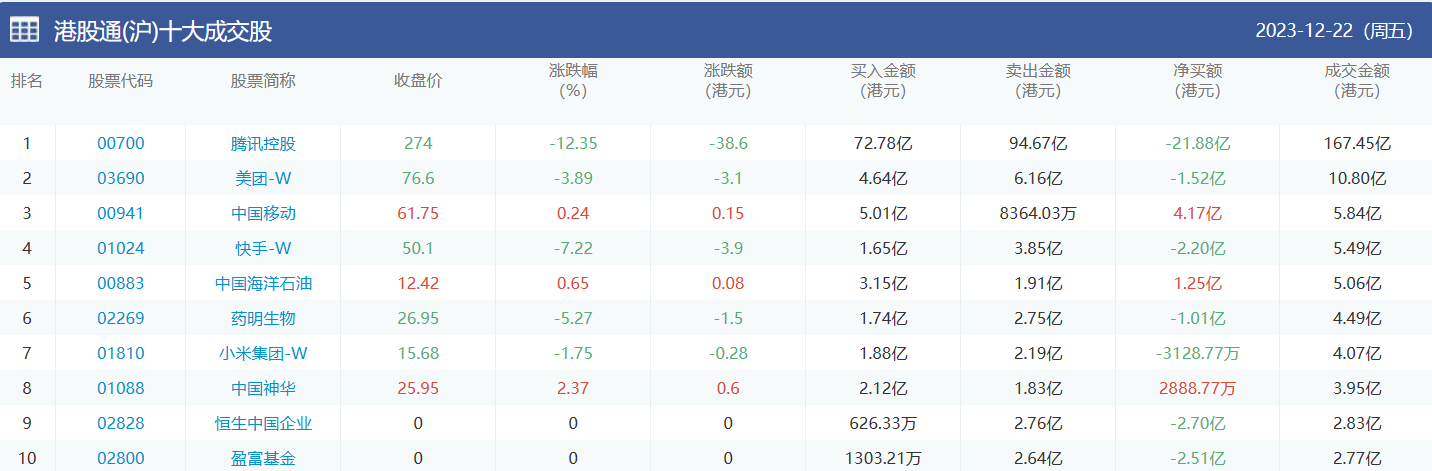Open 恒生中国企业 fund link
Screen dimensions: 1432x471
(263, 423)
